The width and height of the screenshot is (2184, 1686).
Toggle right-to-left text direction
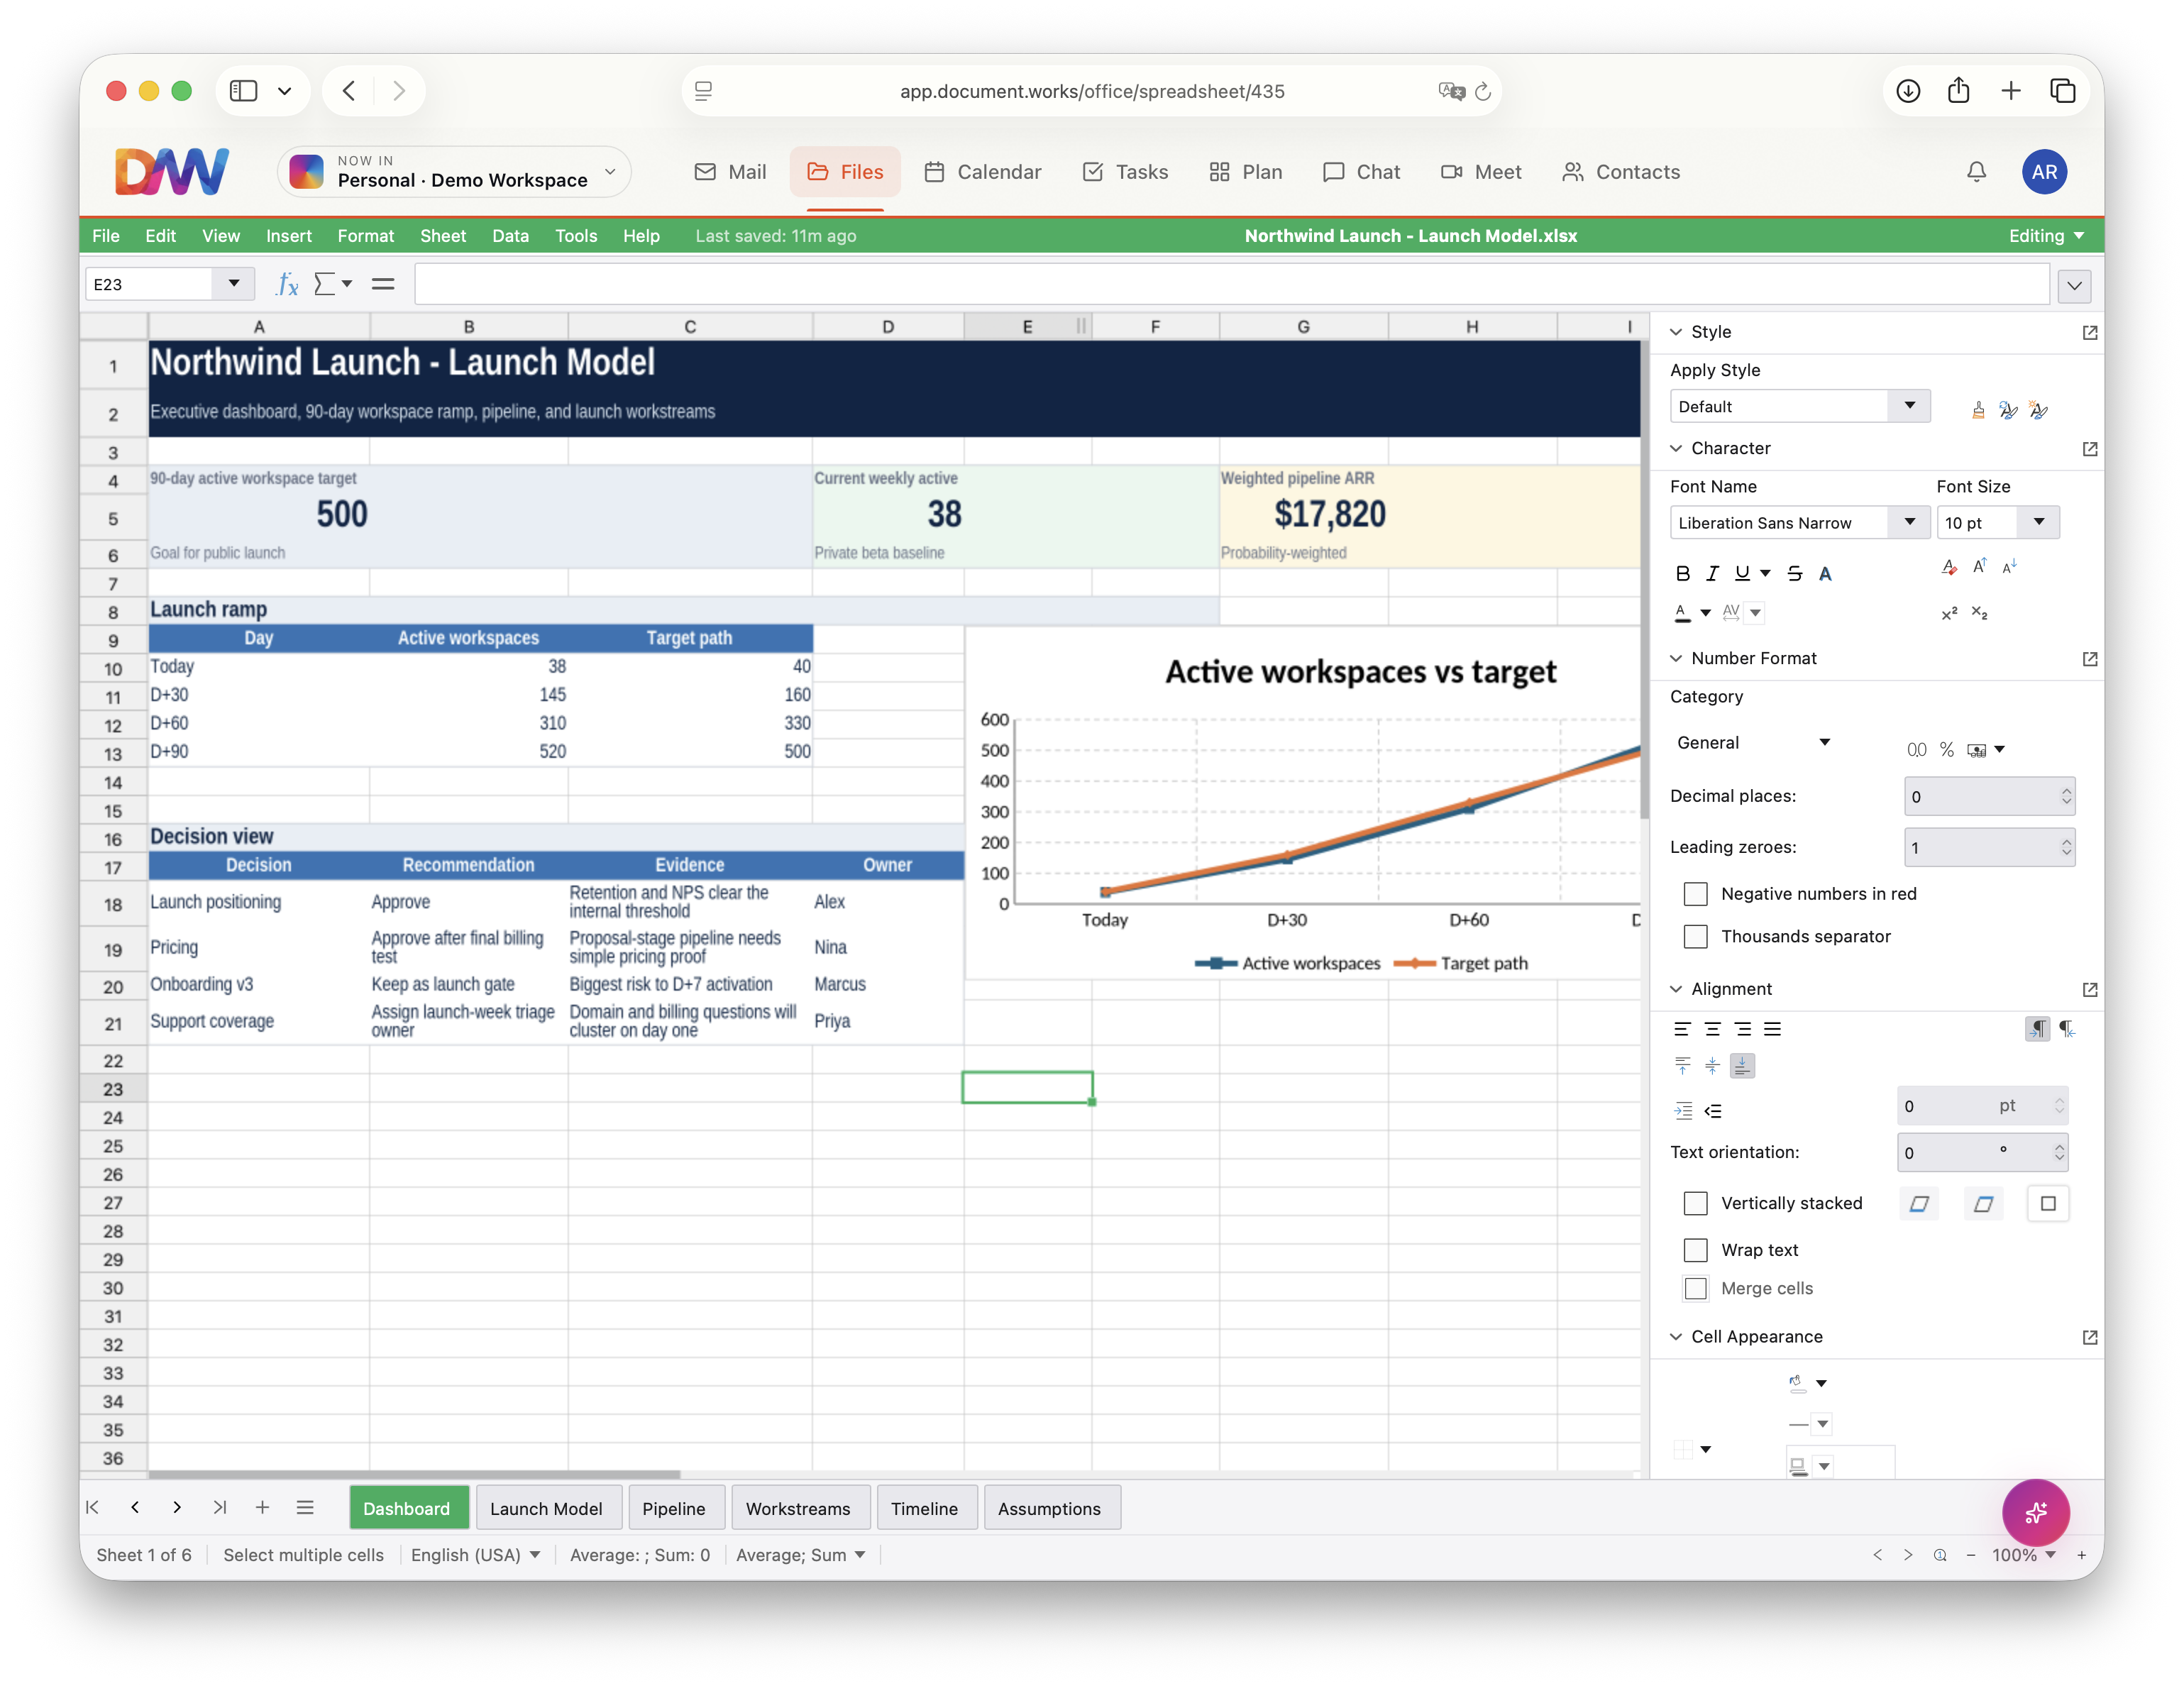pyautogui.click(x=2067, y=1029)
